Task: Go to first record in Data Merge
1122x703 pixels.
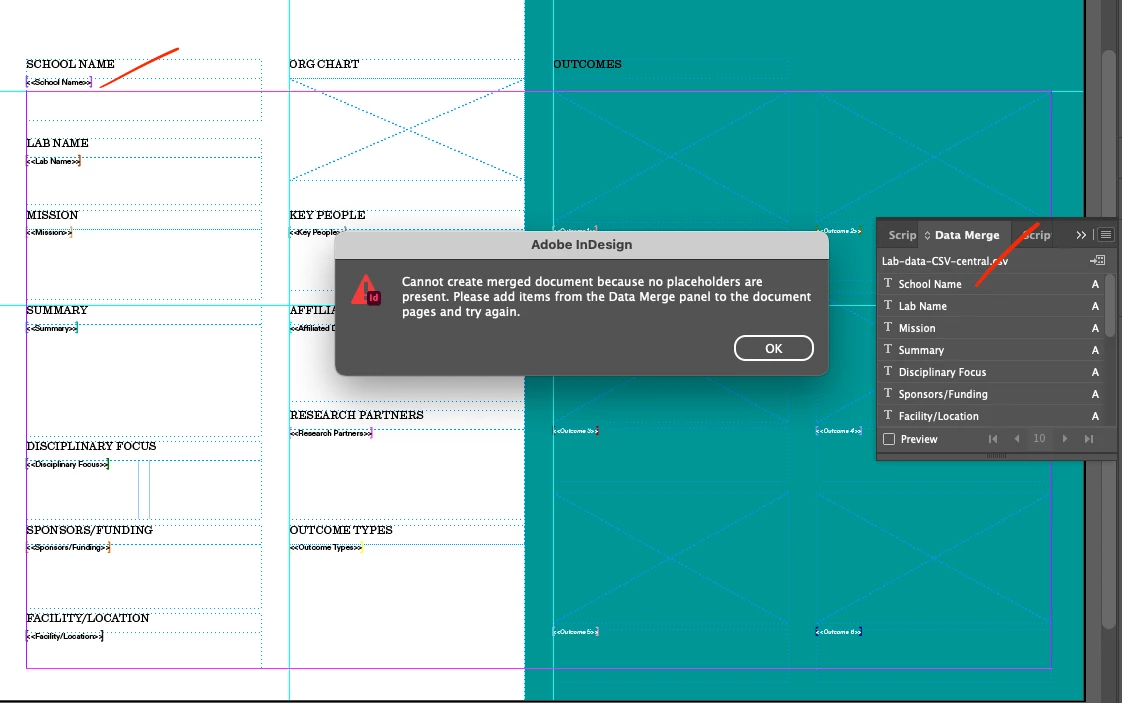Action: (x=992, y=439)
